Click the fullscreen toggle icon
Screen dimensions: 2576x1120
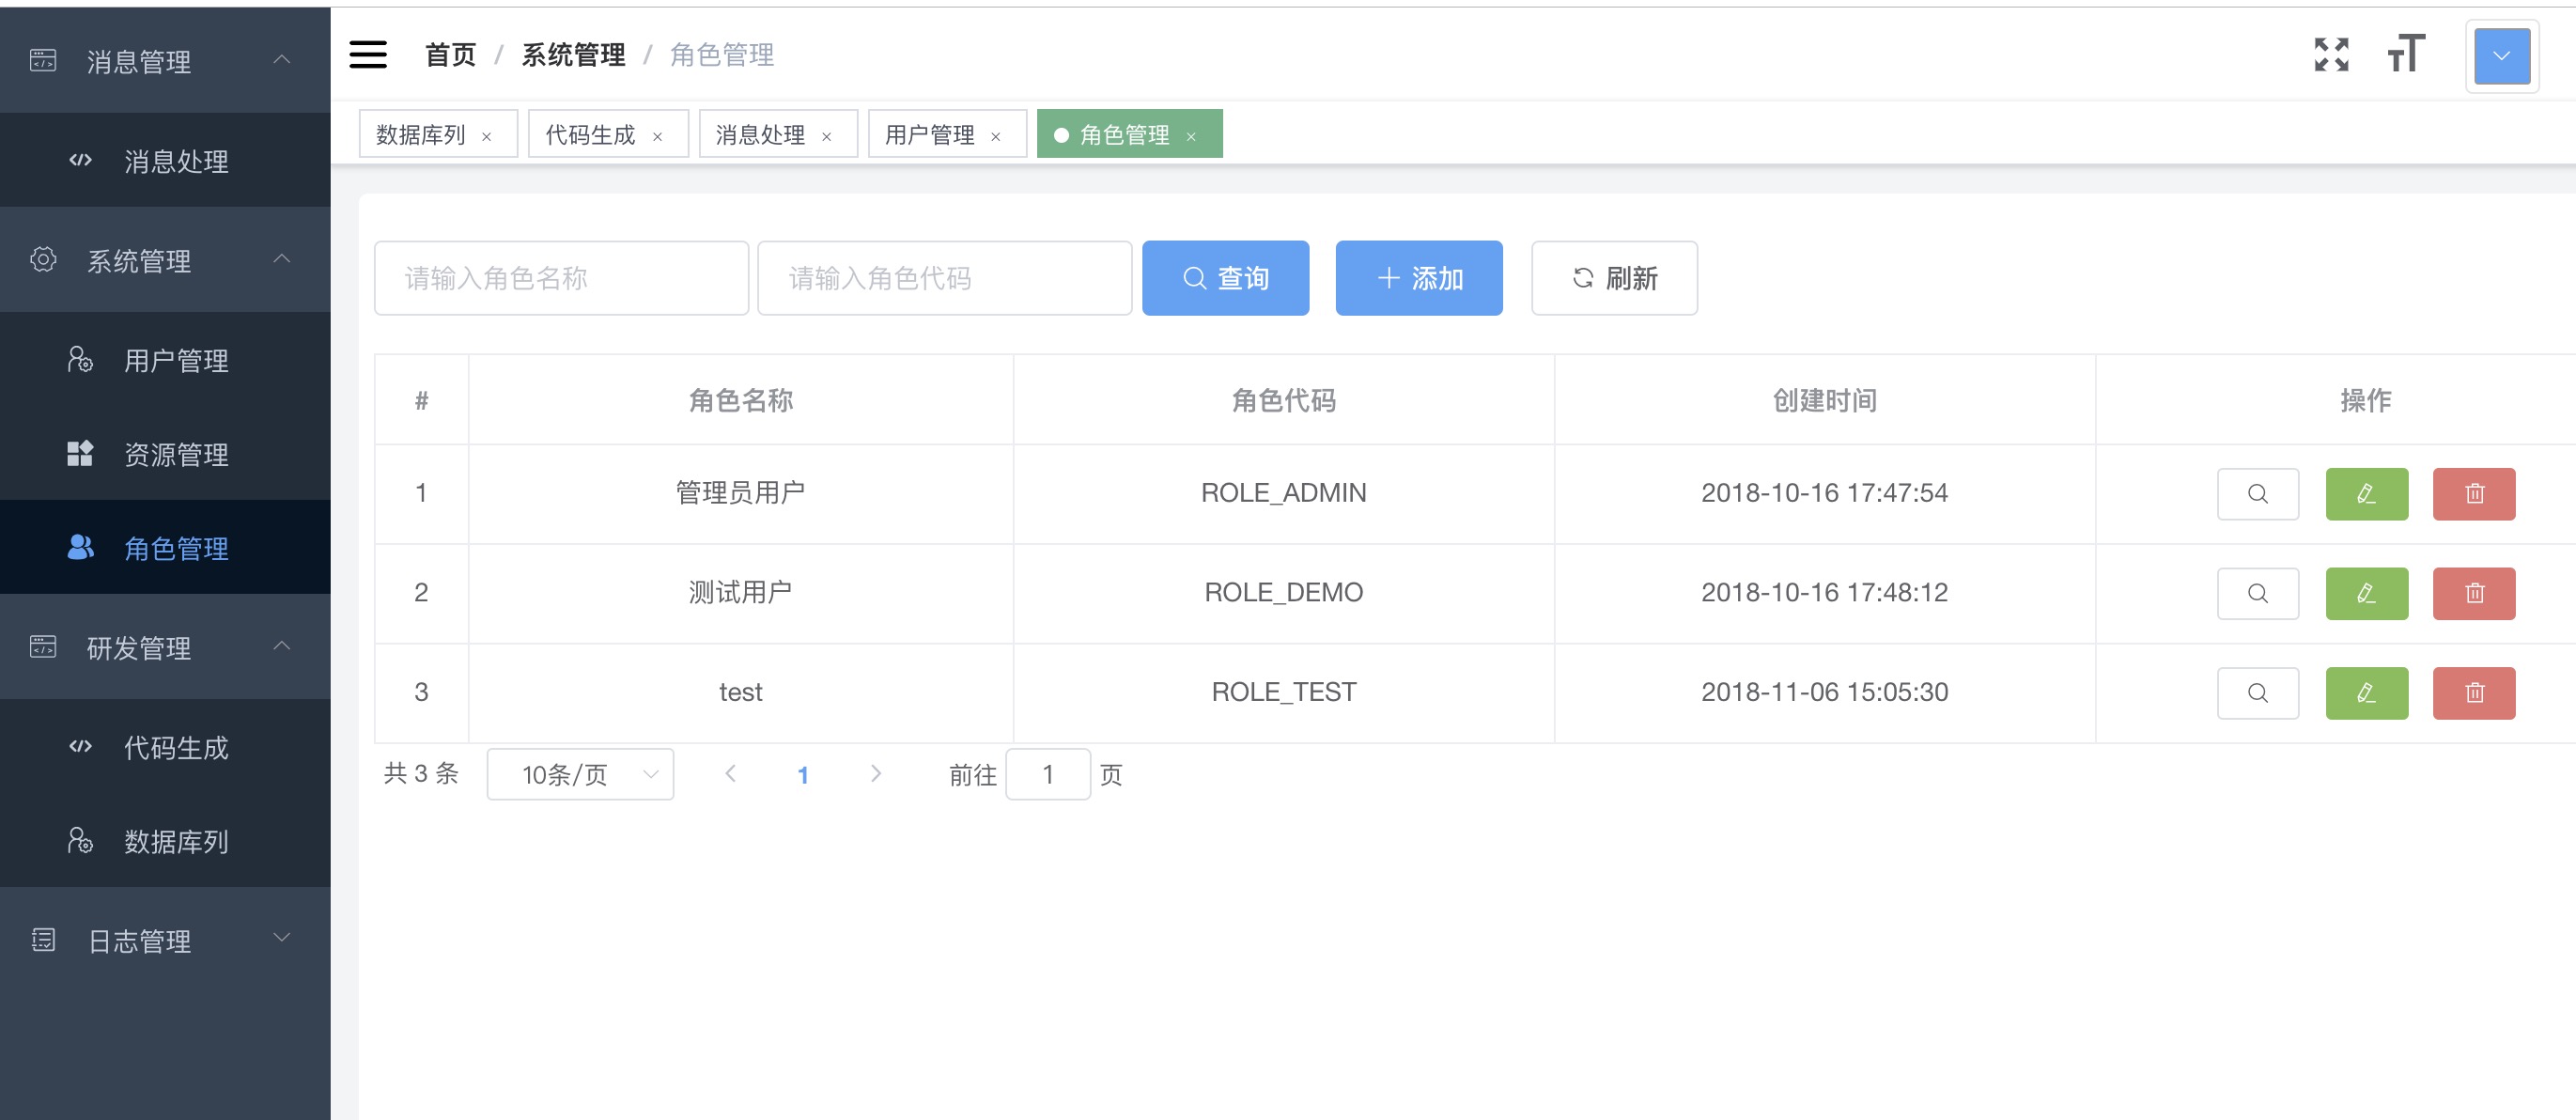tap(2331, 54)
